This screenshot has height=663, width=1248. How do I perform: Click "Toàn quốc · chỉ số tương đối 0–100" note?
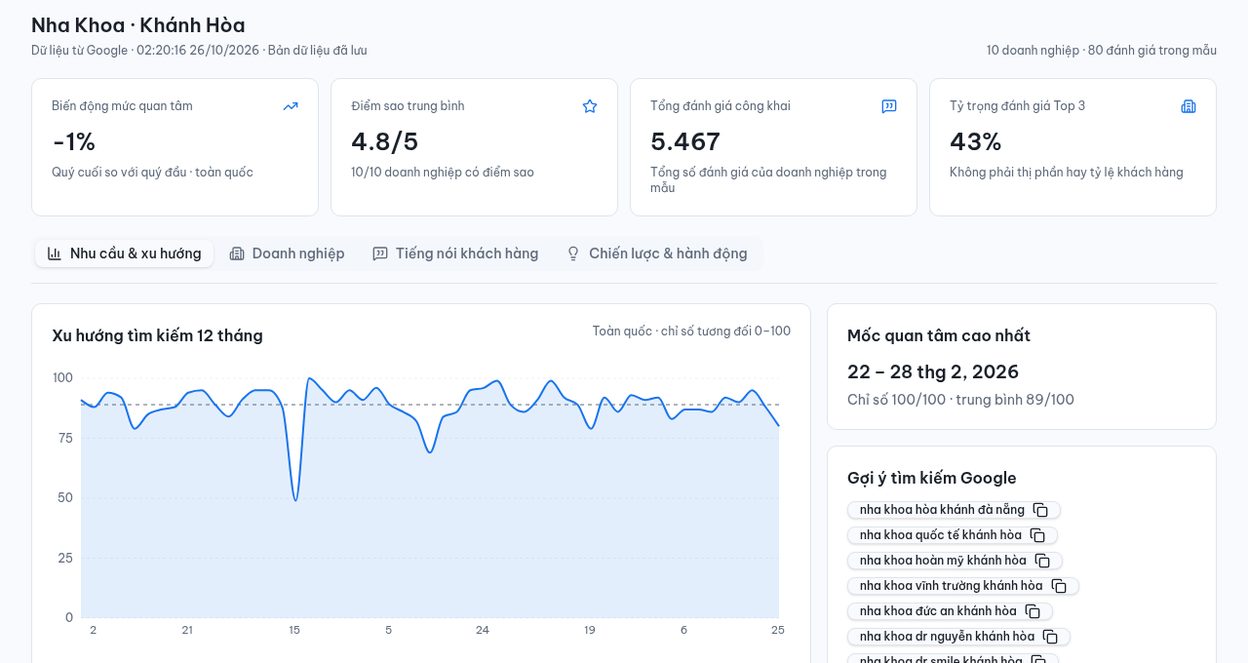click(691, 331)
